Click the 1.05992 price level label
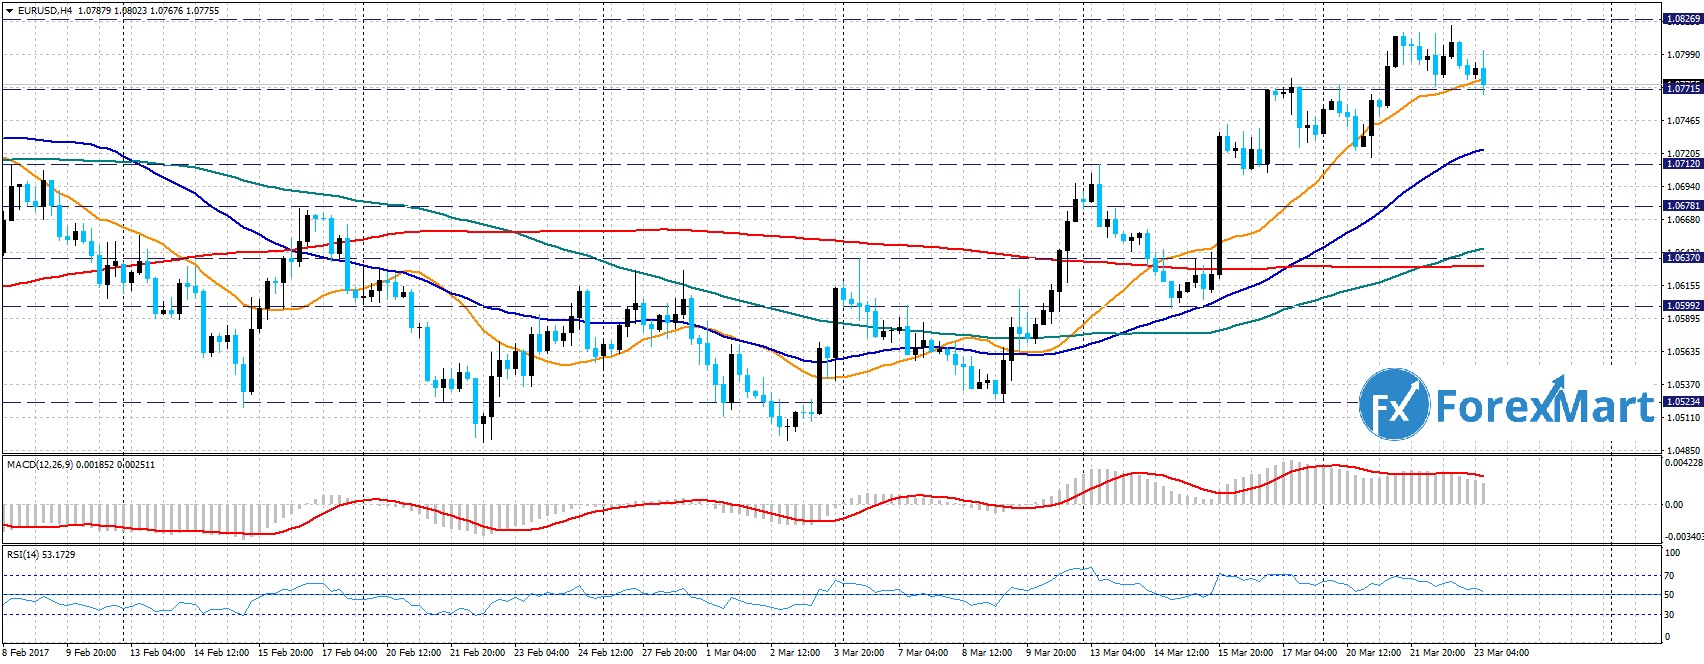Image resolution: width=1704 pixels, height=664 pixels. tap(1681, 306)
